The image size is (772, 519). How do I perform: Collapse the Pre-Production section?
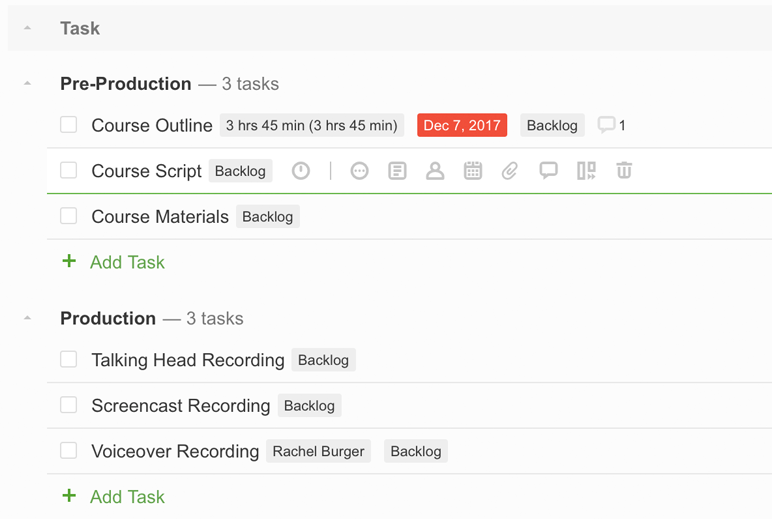coord(28,84)
